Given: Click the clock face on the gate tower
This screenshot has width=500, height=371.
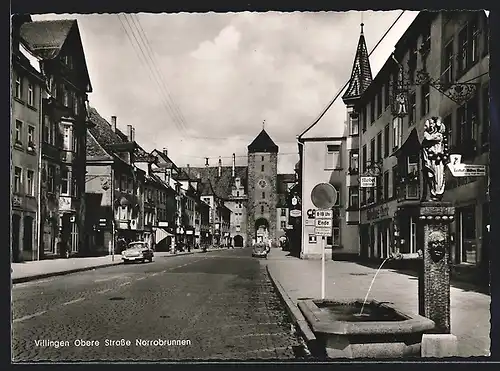Looking at the screenshot, I should (x=262, y=184).
